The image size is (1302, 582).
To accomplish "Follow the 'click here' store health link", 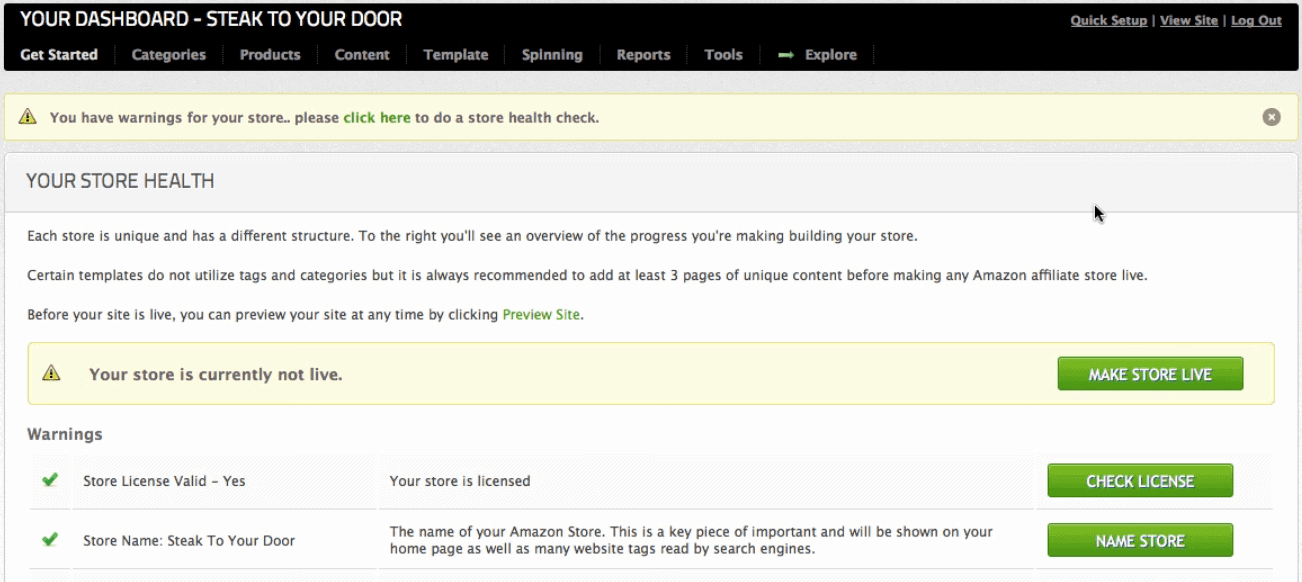I will 377,118.
